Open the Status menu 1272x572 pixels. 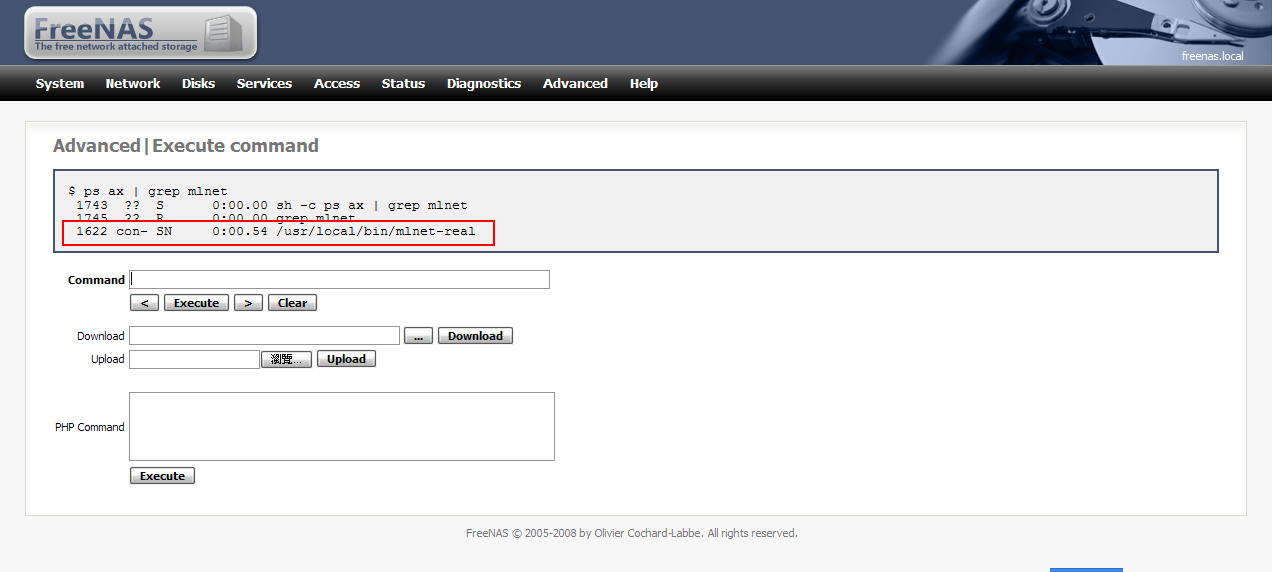click(x=403, y=84)
